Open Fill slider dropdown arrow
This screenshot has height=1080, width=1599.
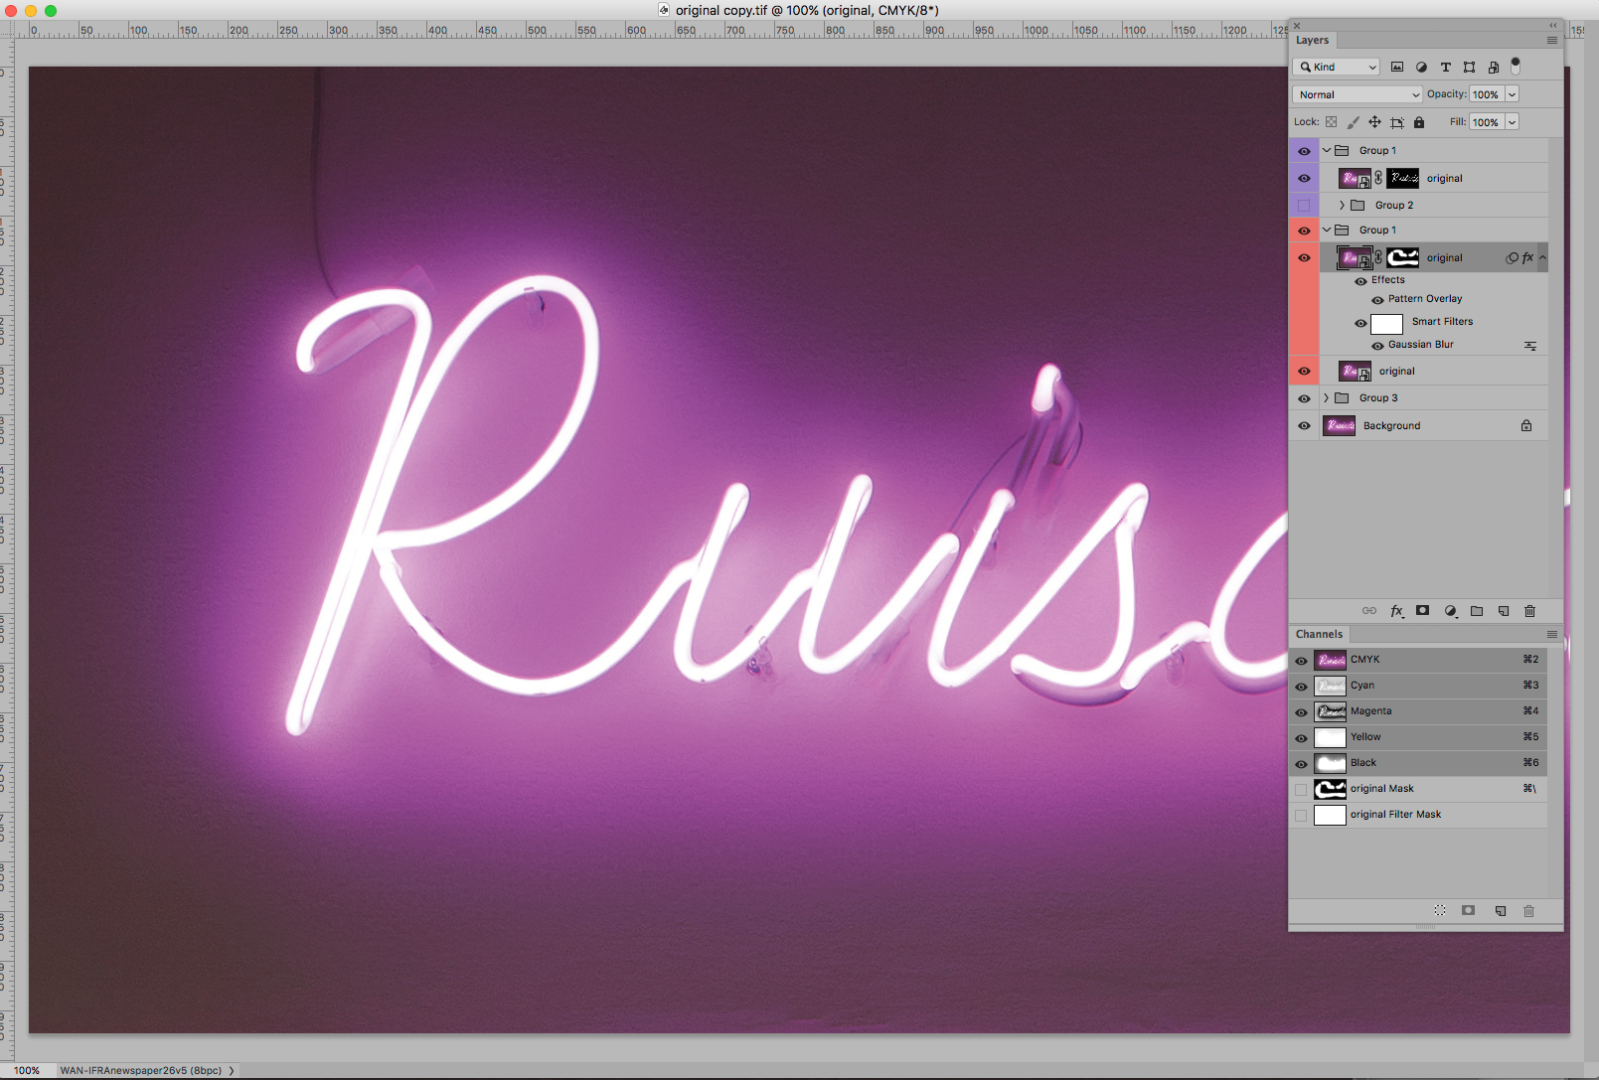[1512, 122]
